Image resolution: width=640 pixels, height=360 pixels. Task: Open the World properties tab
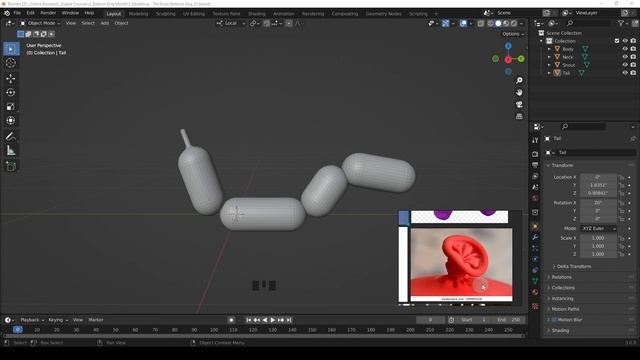tap(535, 198)
